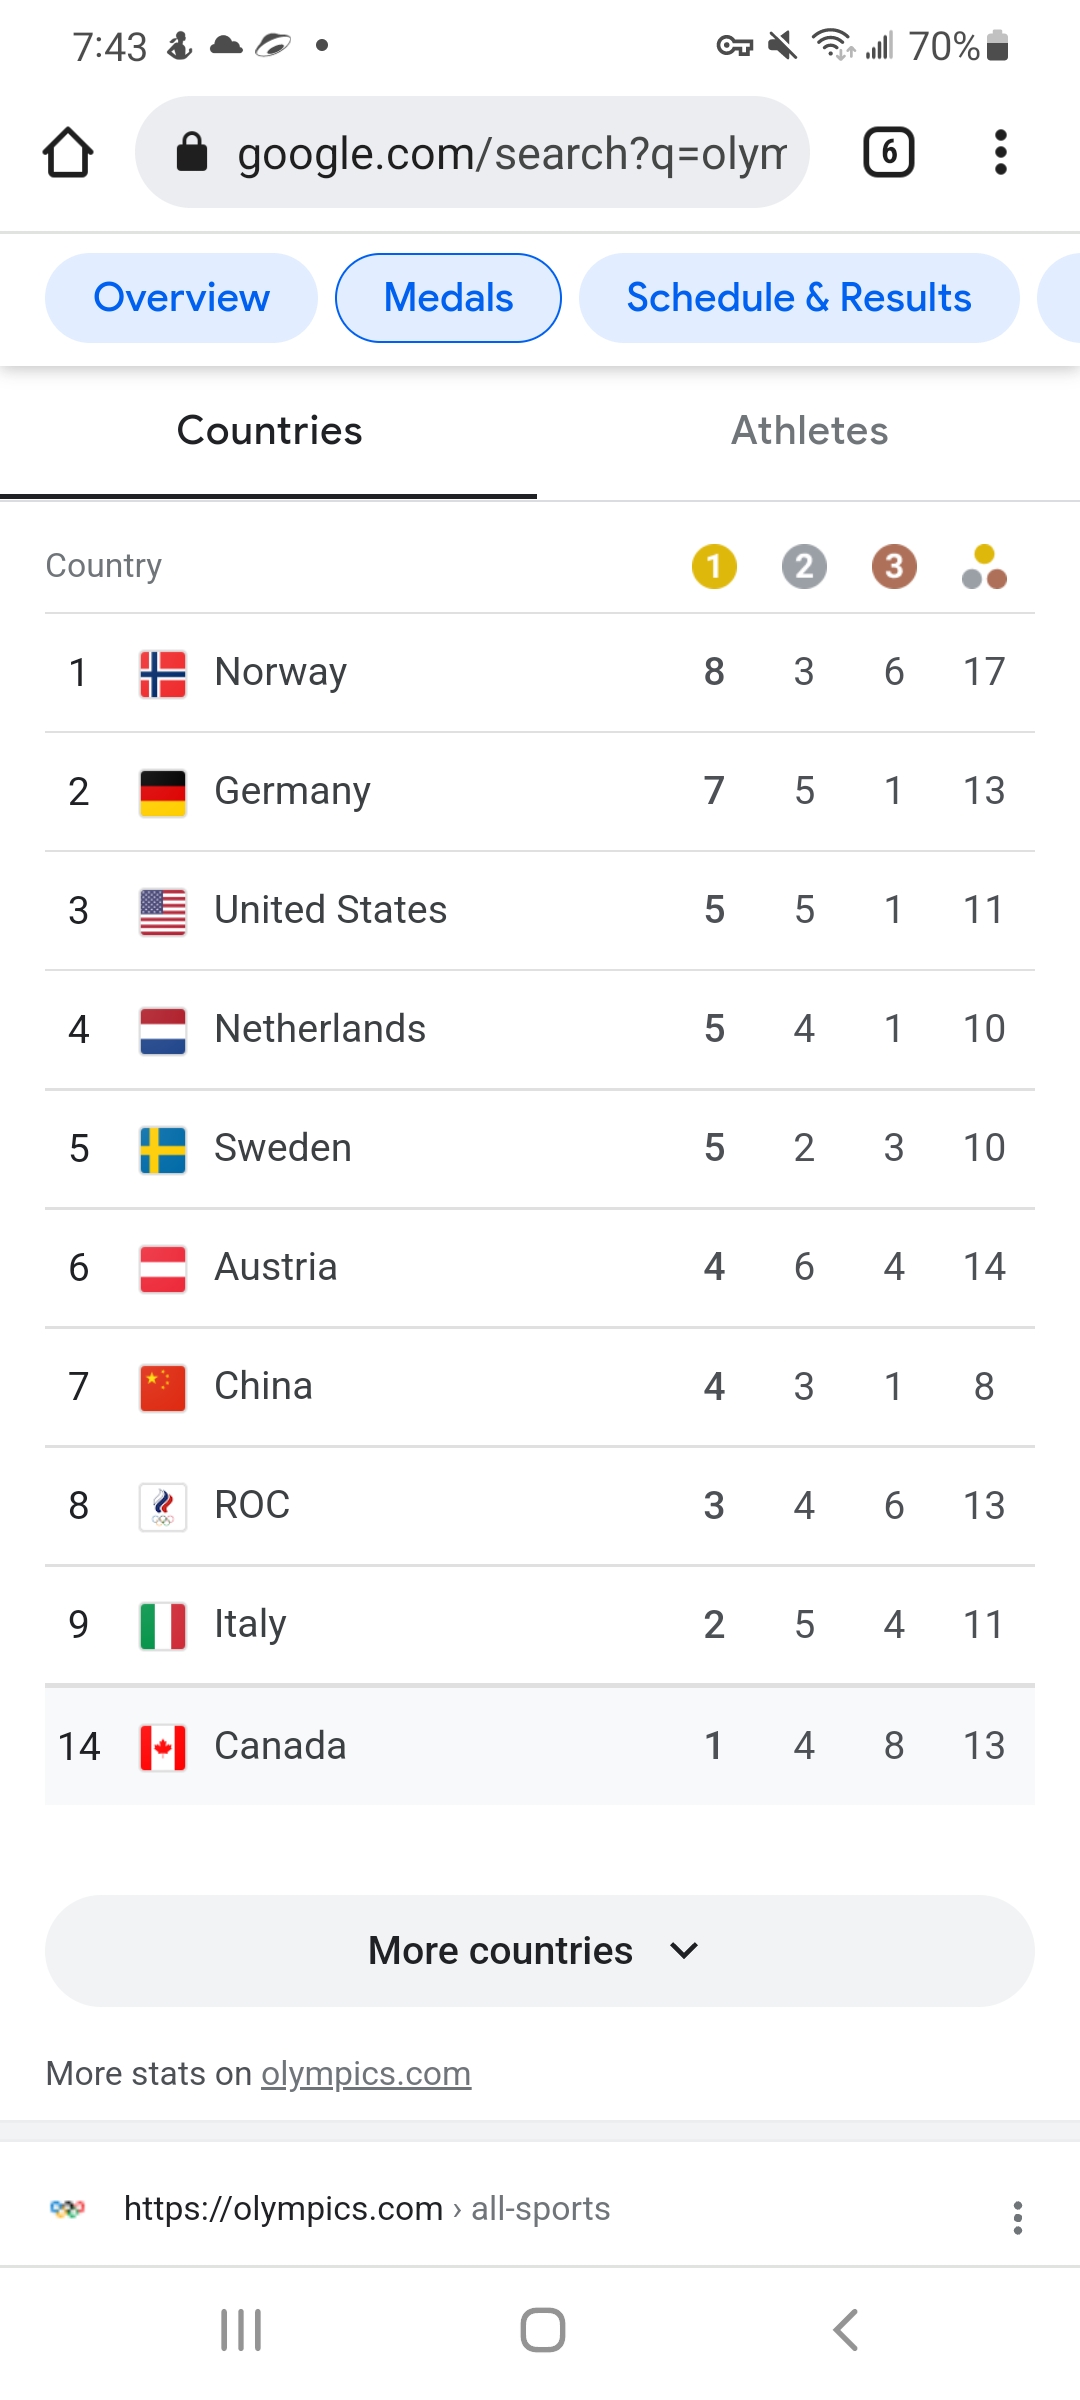Open the browser three-dot menu
The width and height of the screenshot is (1080, 2400).
tap(1000, 153)
